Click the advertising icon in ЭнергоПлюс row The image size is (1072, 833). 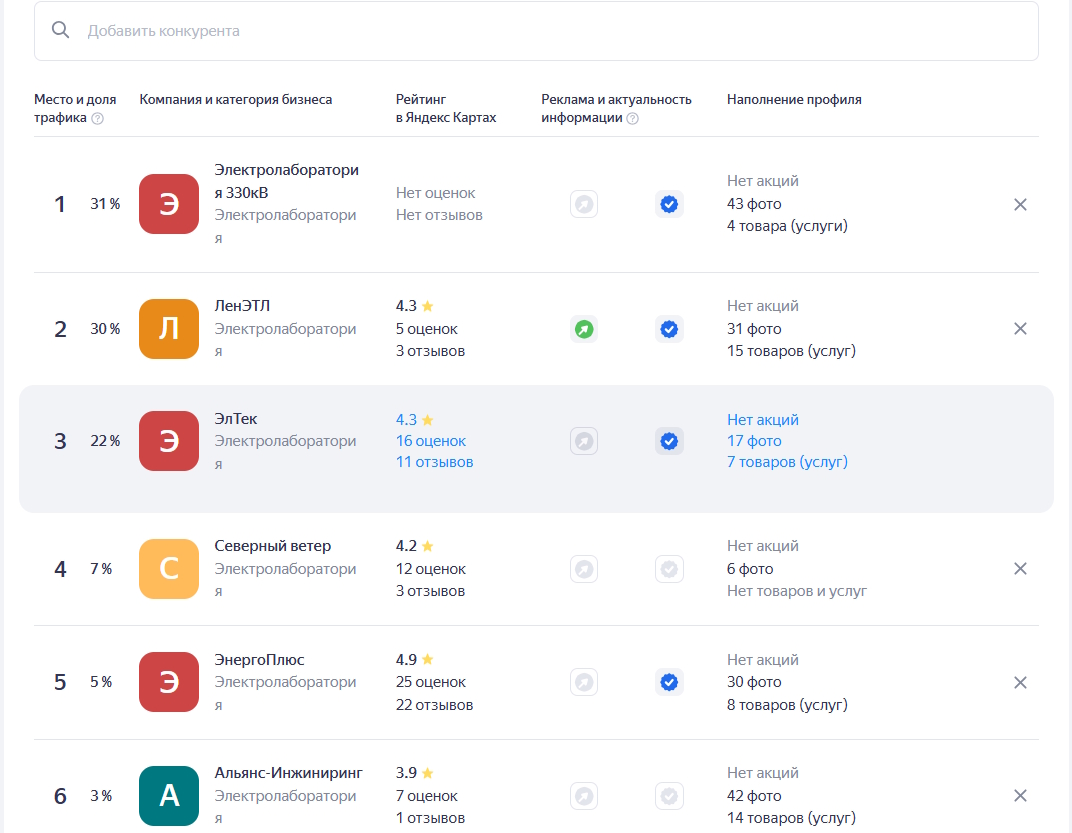pos(584,682)
